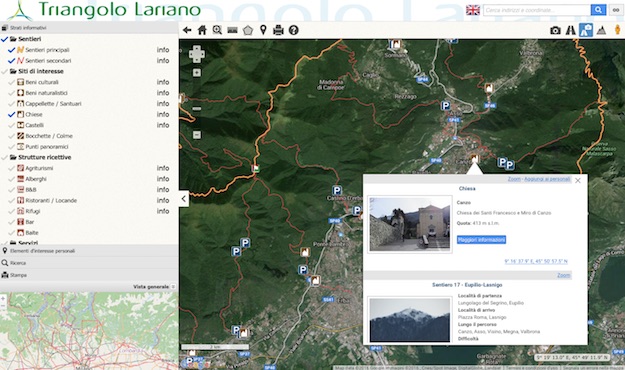This screenshot has width=625, height=370.
Task: Click the back arrow toolbar icon
Action: (187, 30)
